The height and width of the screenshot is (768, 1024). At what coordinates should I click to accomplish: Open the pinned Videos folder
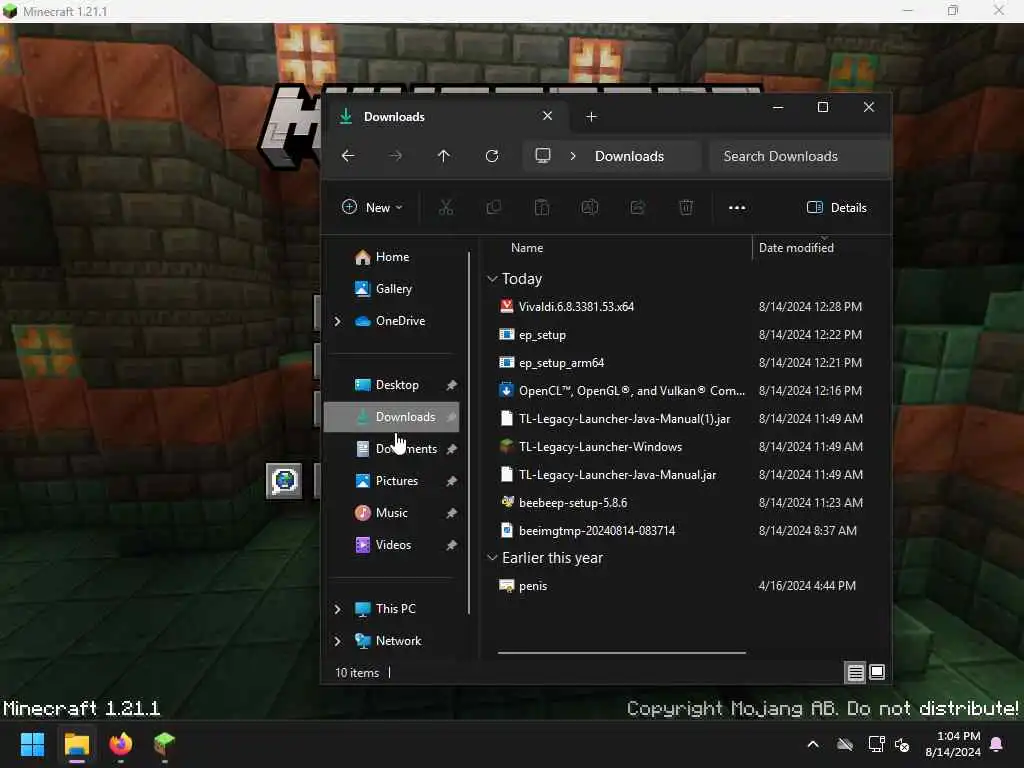pos(392,545)
